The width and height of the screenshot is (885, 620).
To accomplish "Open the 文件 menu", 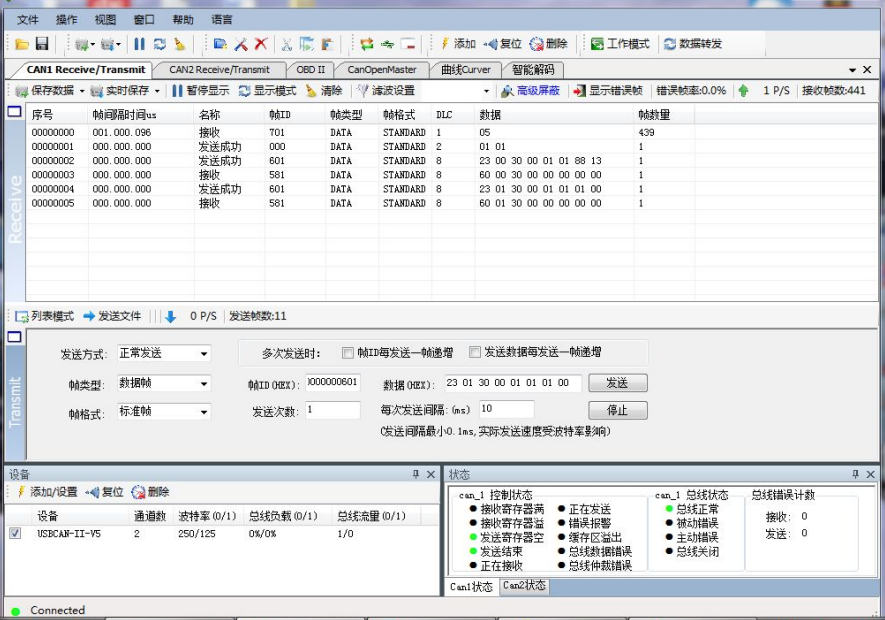I will [28, 20].
